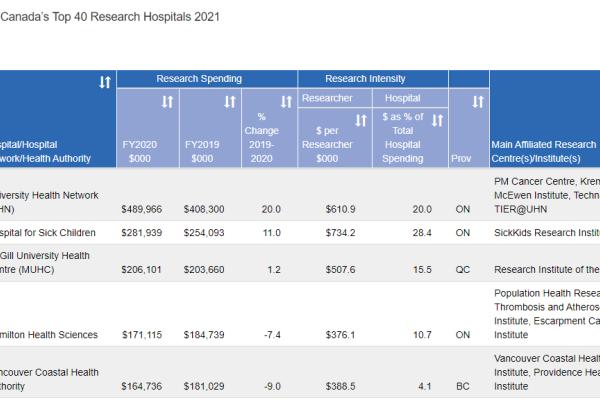Select the $171,115 FY2020 value

[x=142, y=335]
